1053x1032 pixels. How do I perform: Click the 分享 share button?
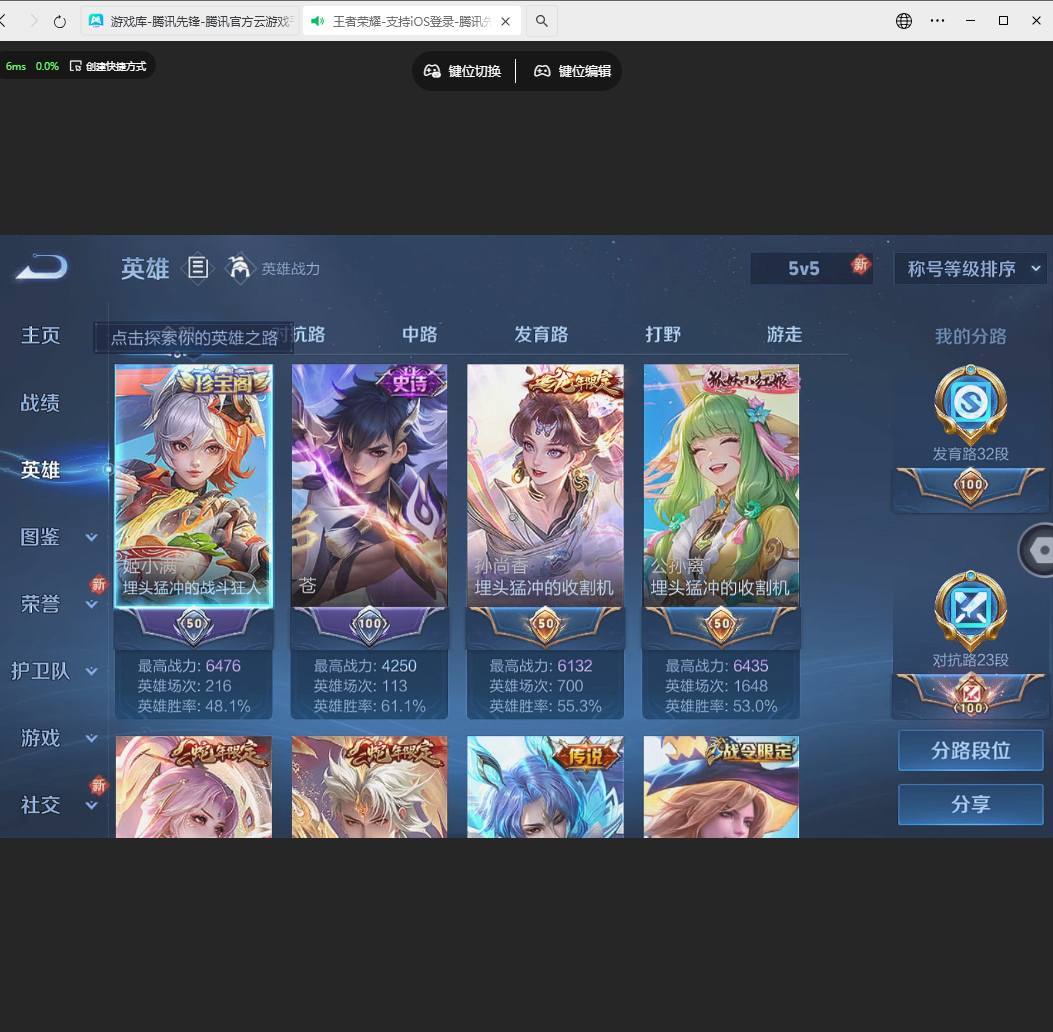pyautogui.click(x=970, y=803)
